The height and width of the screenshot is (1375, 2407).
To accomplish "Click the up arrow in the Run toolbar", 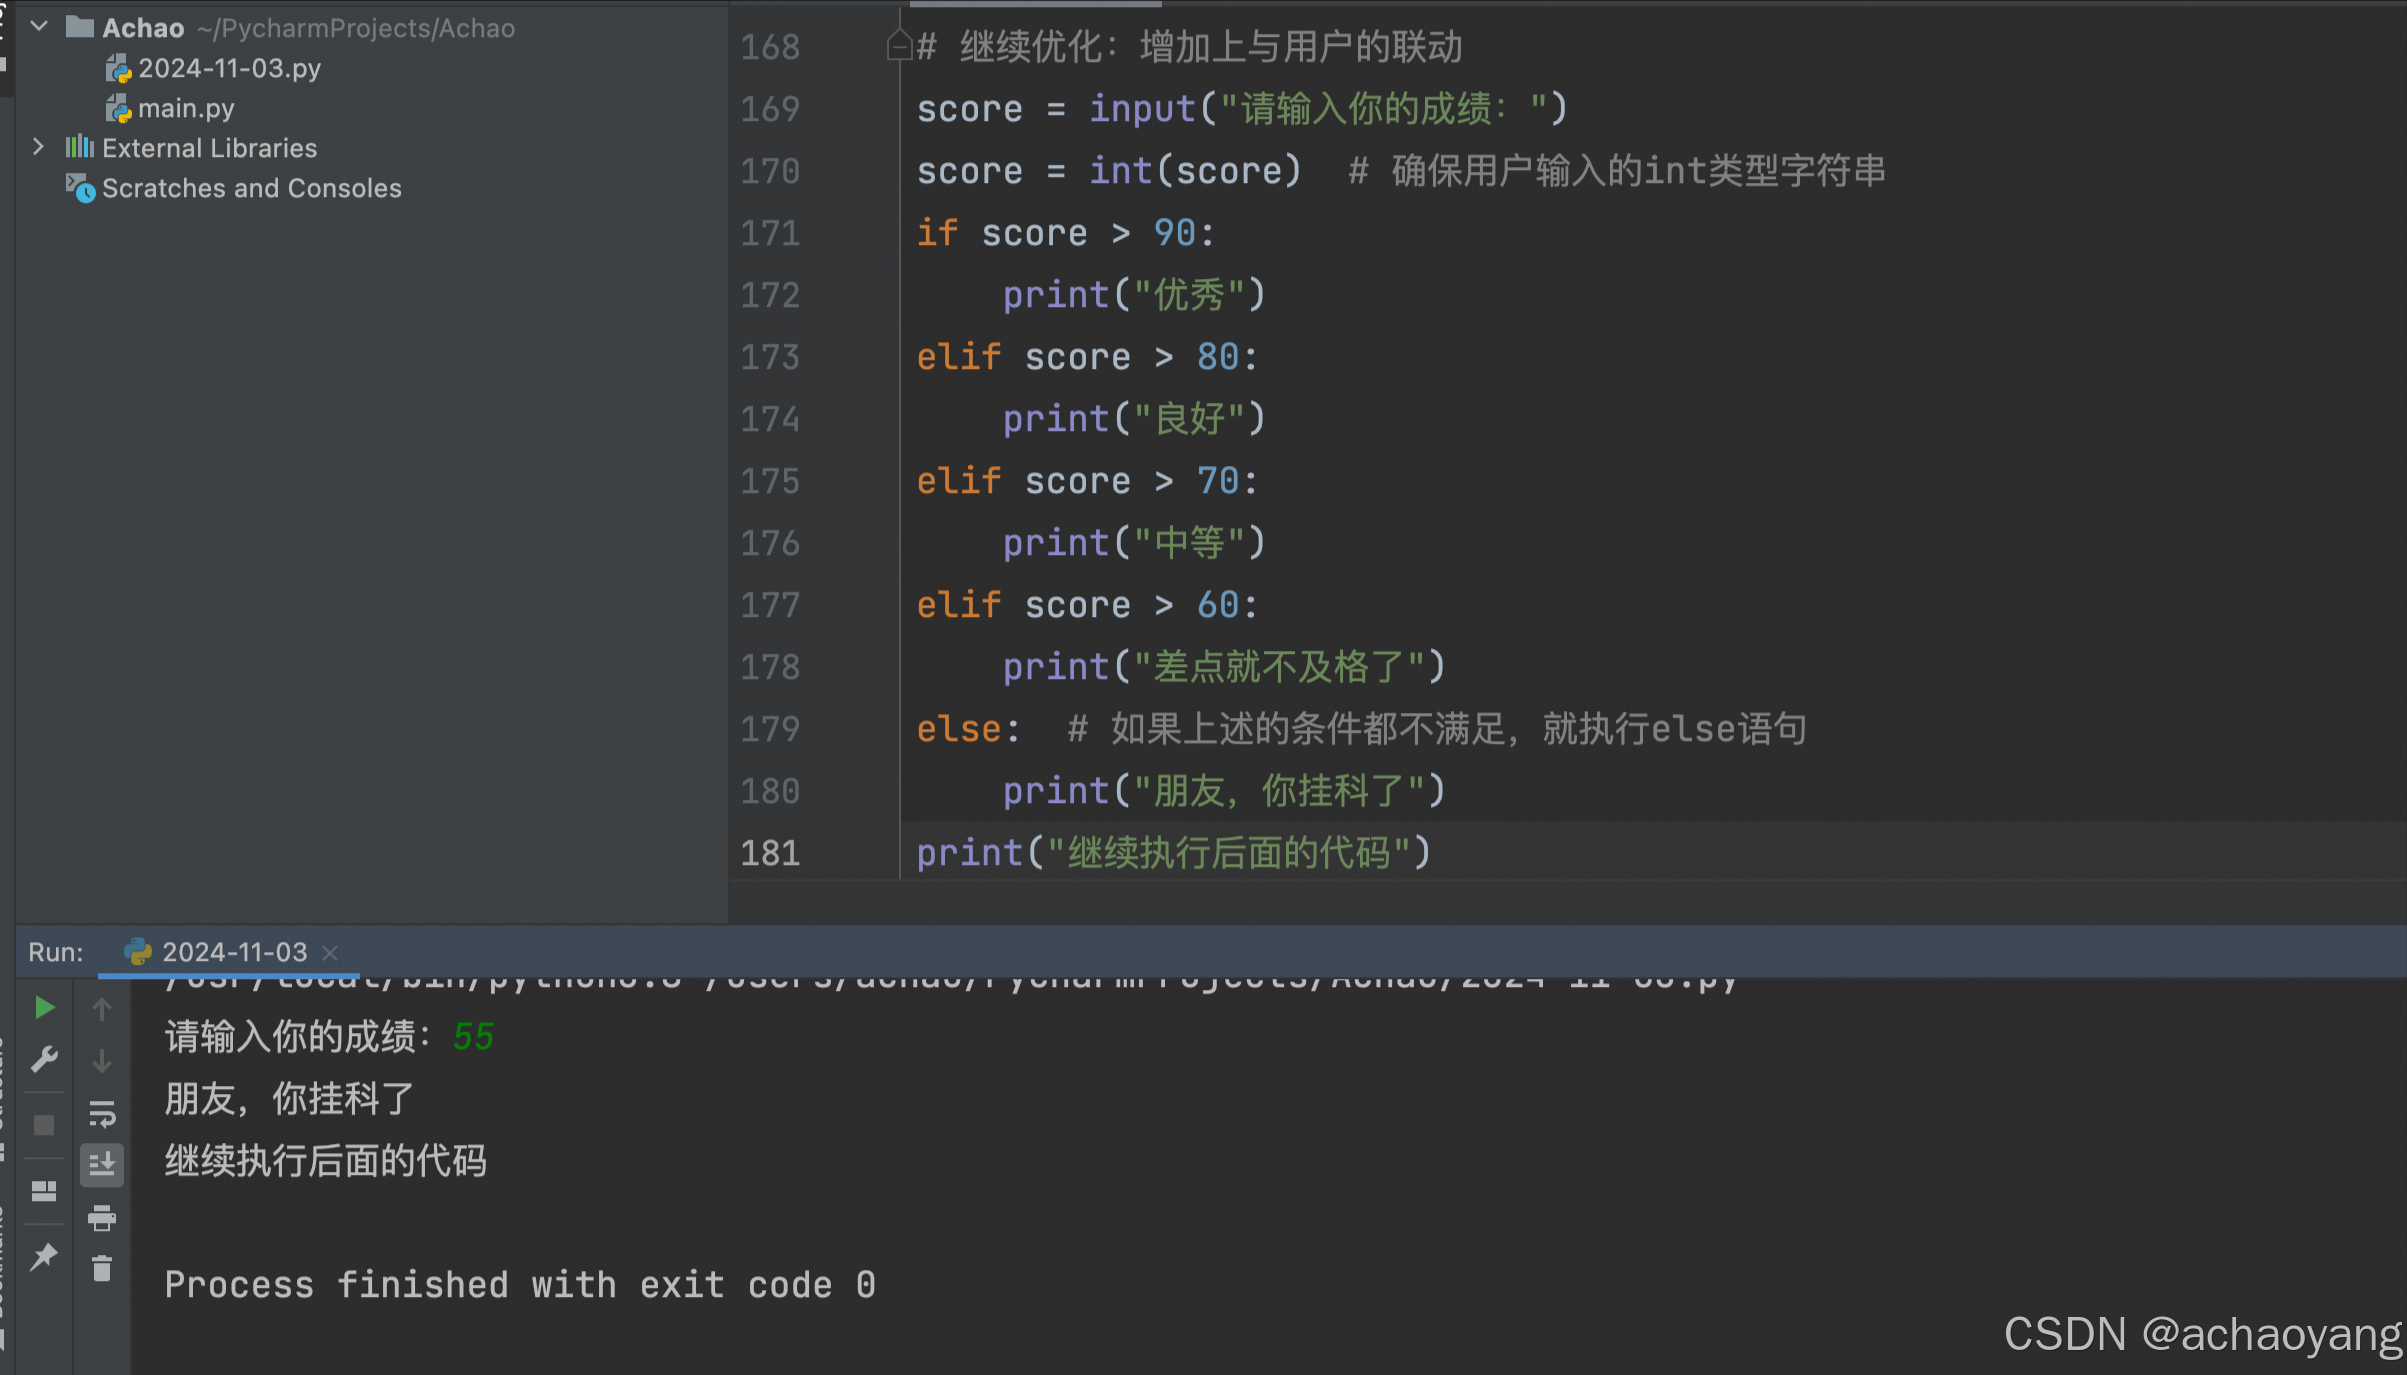I will tap(101, 1010).
